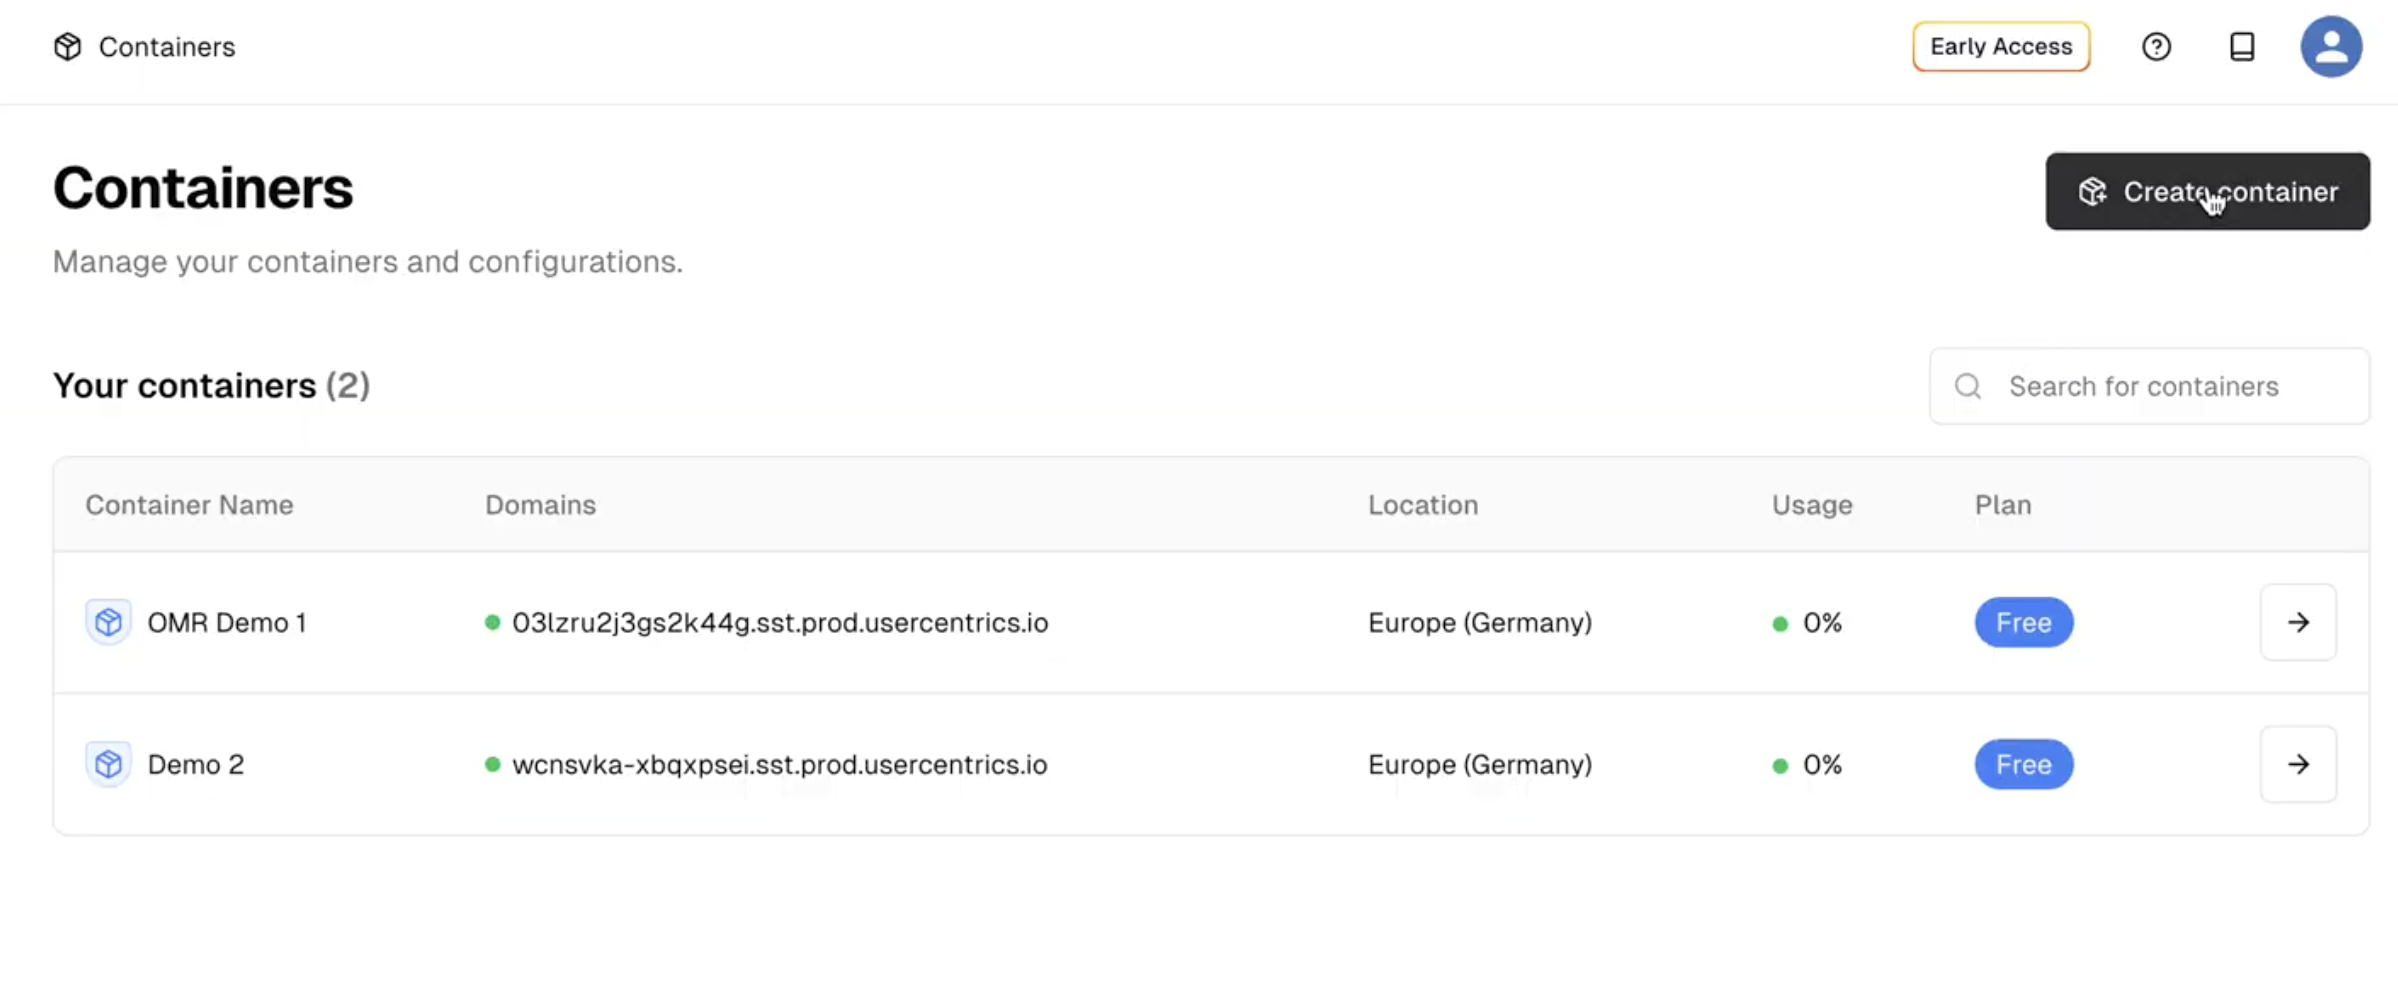Open the documentation book icon
The image size is (2398, 994).
pyautogui.click(x=2242, y=47)
